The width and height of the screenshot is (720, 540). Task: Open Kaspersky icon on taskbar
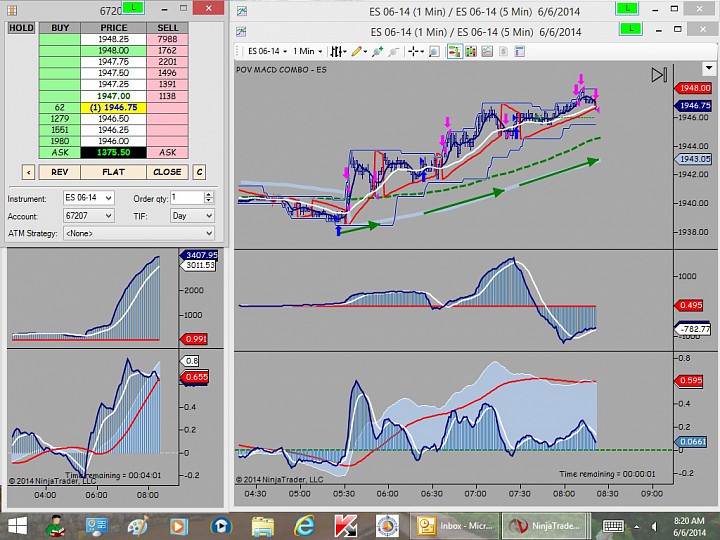[346, 526]
